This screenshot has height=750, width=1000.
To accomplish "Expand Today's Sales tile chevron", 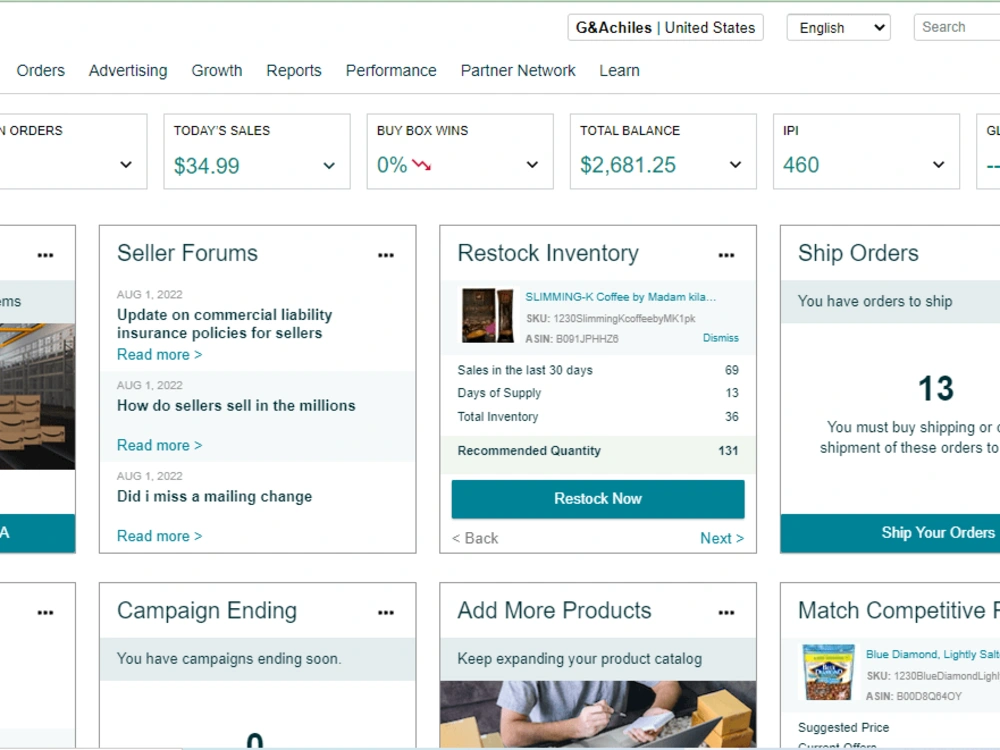I will [x=329, y=166].
